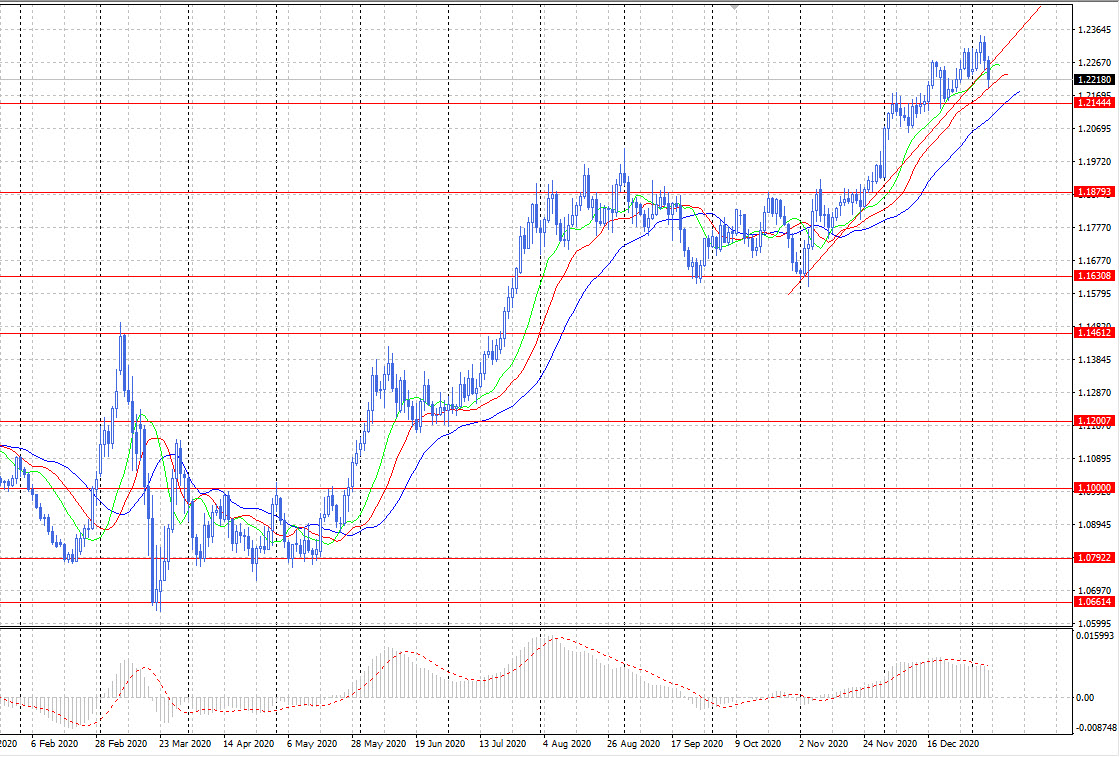Click the price axis value 1.22670
Screen dimensions: 1120x757
click(x=1094, y=63)
